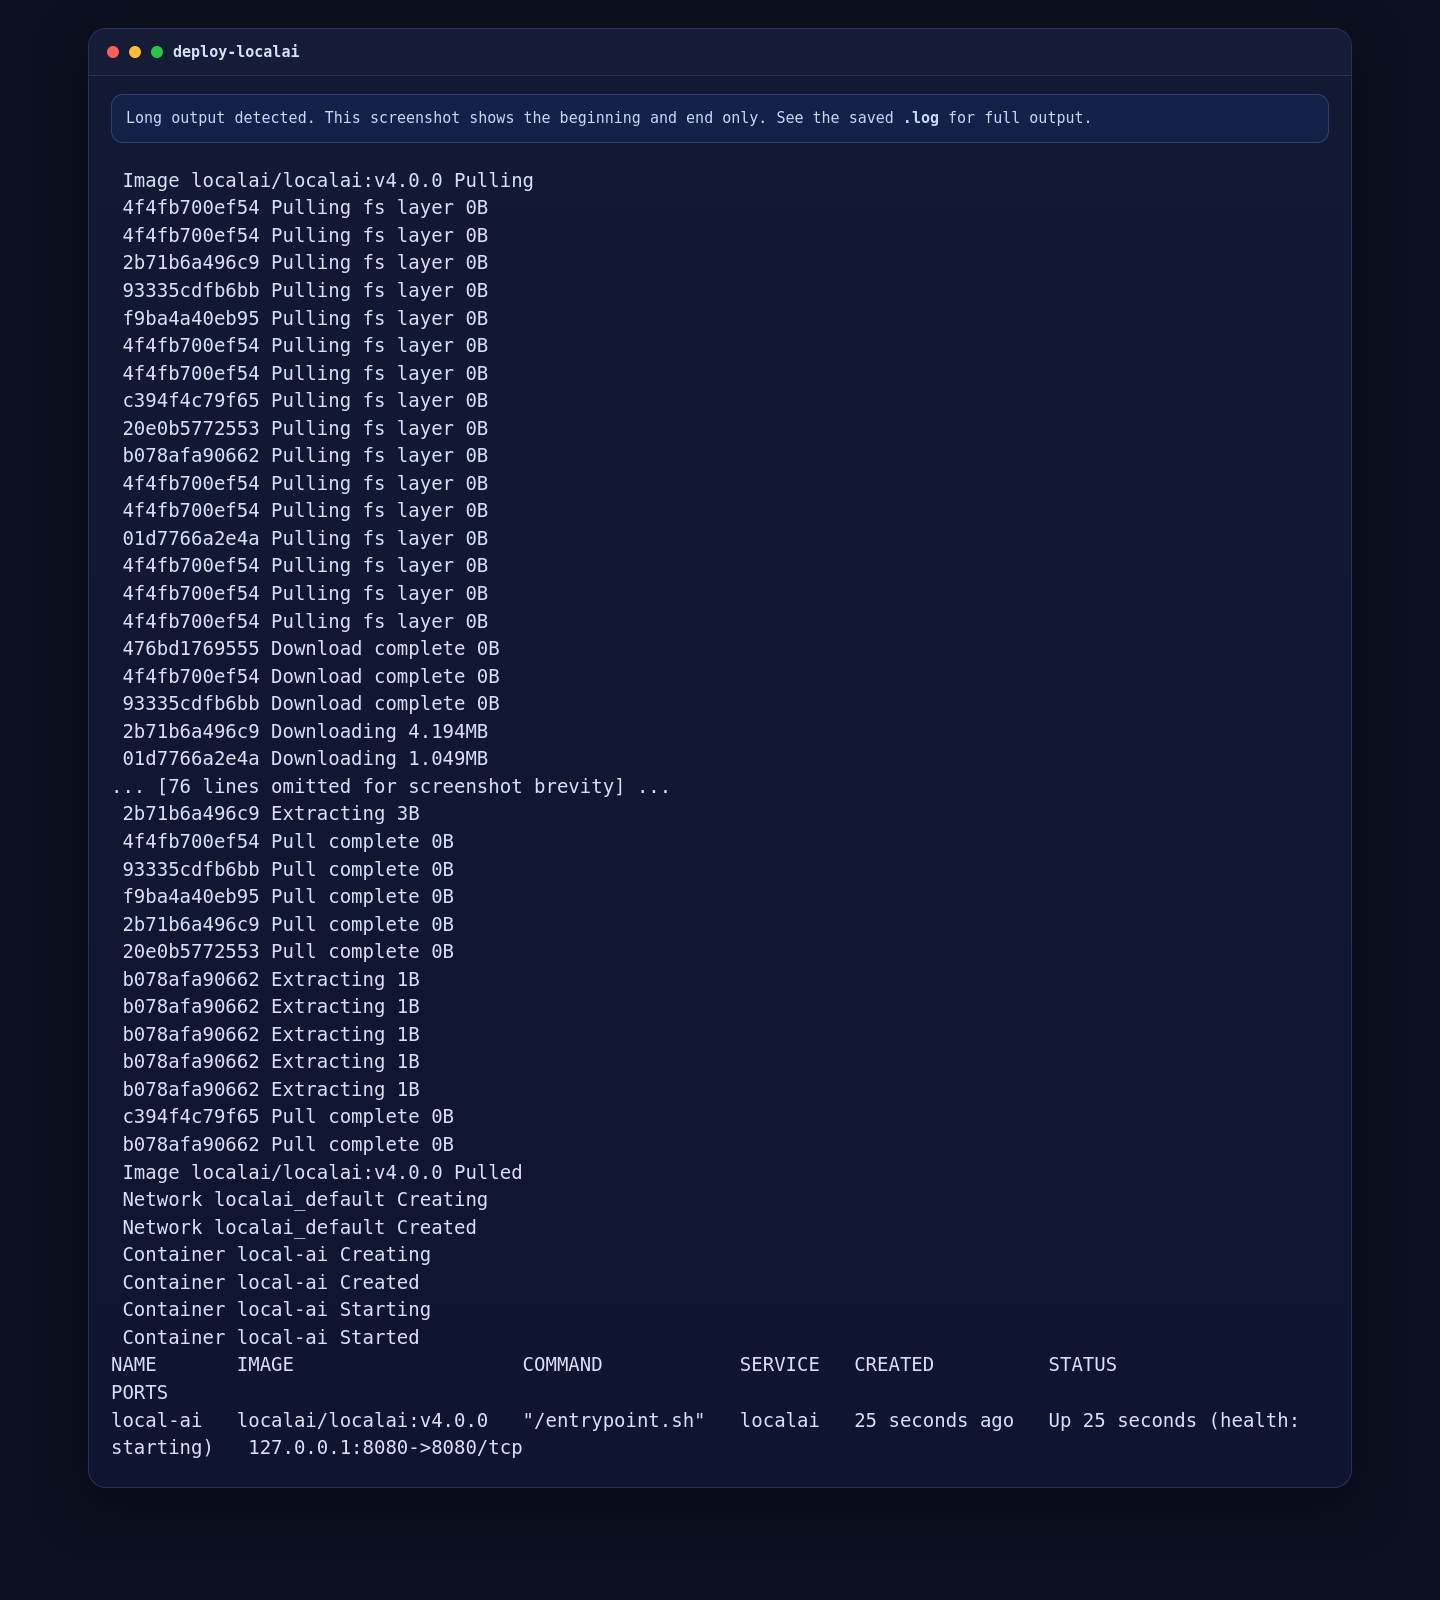
Task: Select line 'Image localai/localai:v4.0.0 Pulled'
Action: [322, 1173]
